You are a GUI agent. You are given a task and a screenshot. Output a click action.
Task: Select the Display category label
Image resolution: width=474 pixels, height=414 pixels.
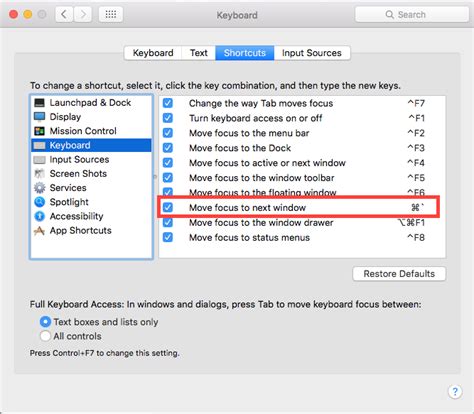click(x=65, y=117)
